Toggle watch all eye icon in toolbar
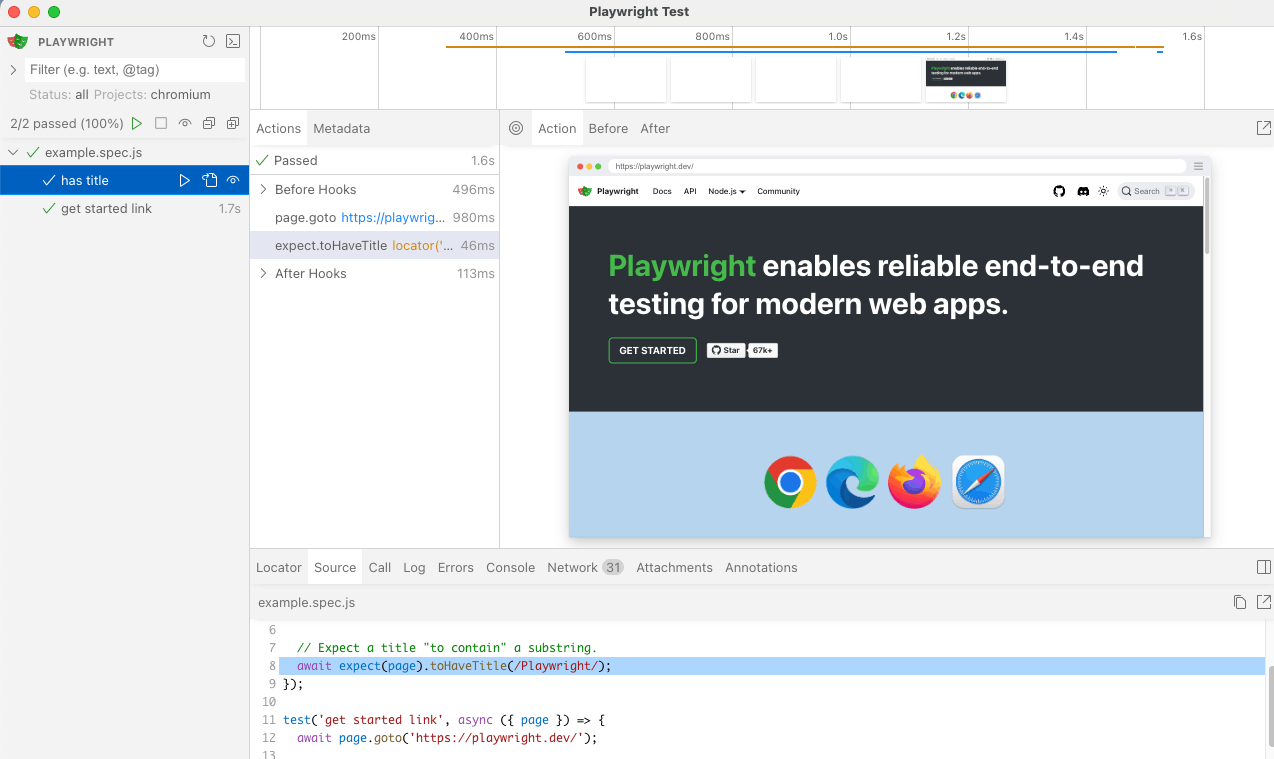Screen dimensions: 1274x759 pos(185,124)
